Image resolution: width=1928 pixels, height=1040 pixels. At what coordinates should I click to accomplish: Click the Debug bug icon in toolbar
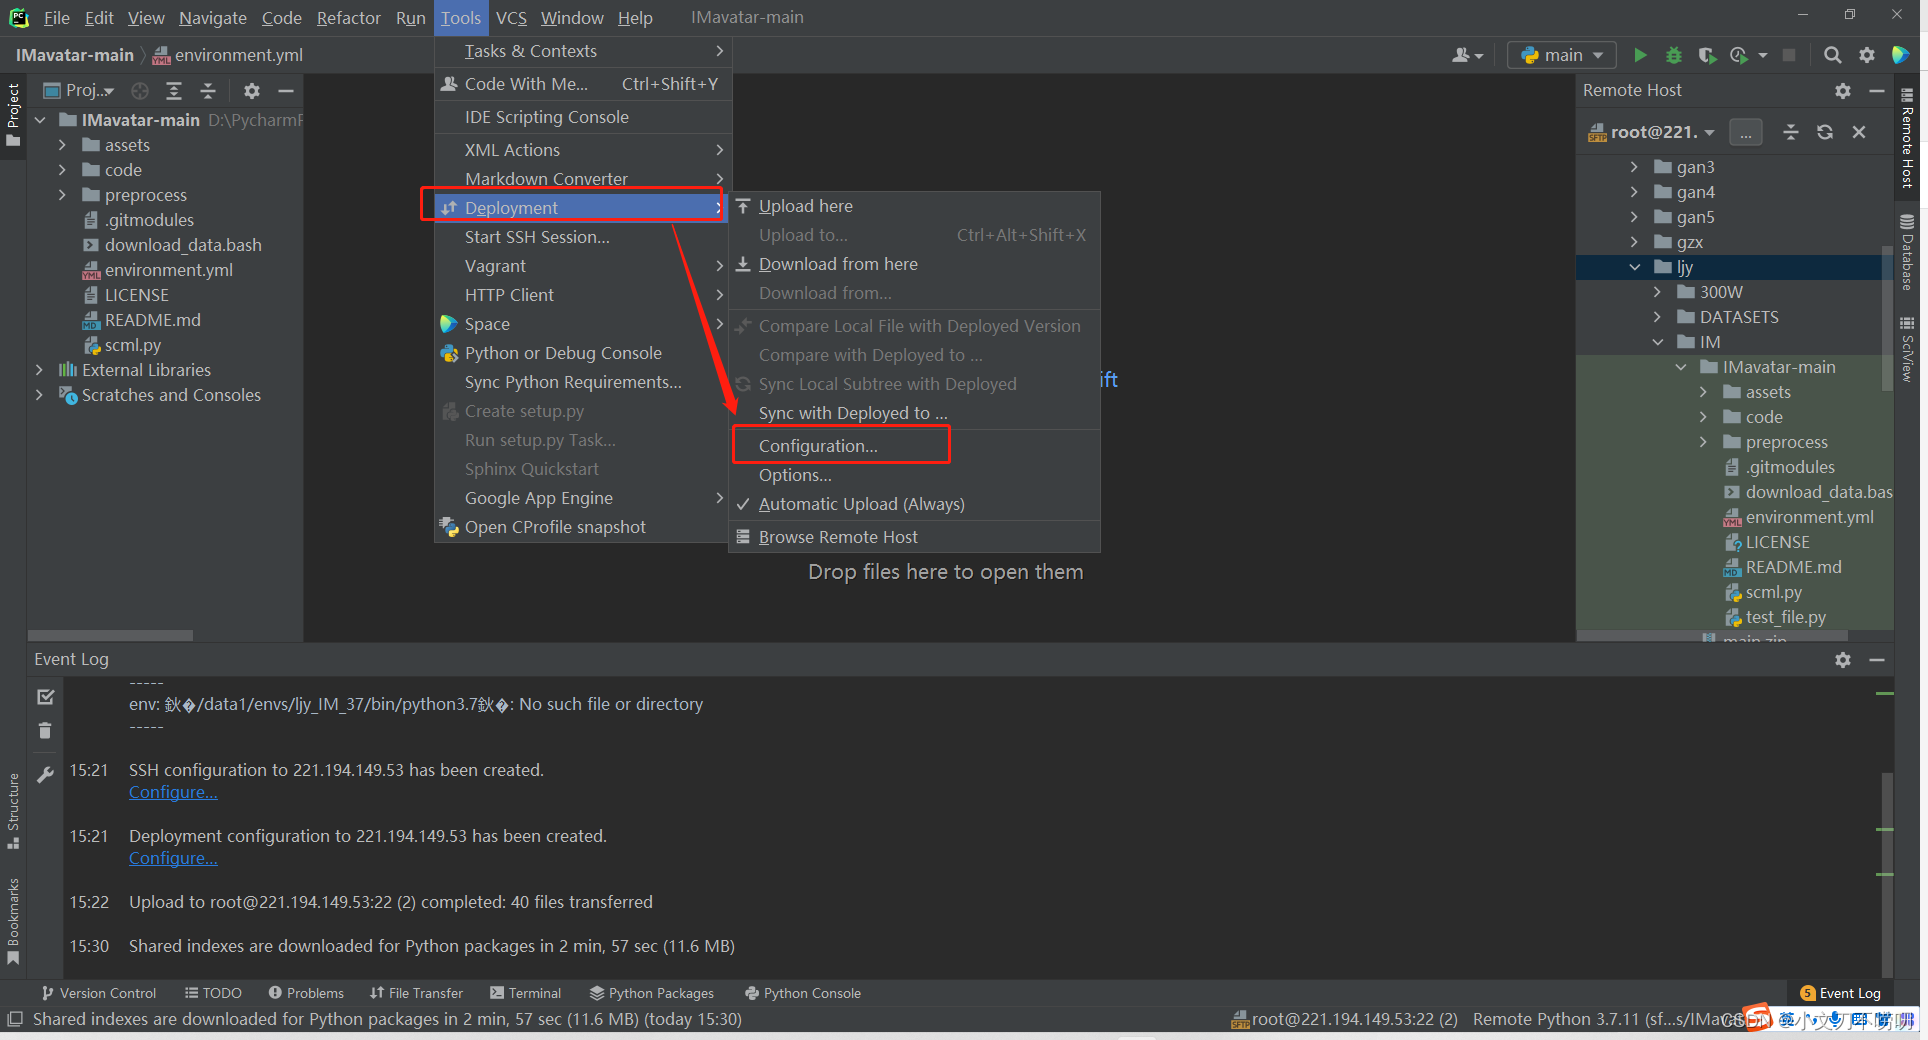[1674, 55]
